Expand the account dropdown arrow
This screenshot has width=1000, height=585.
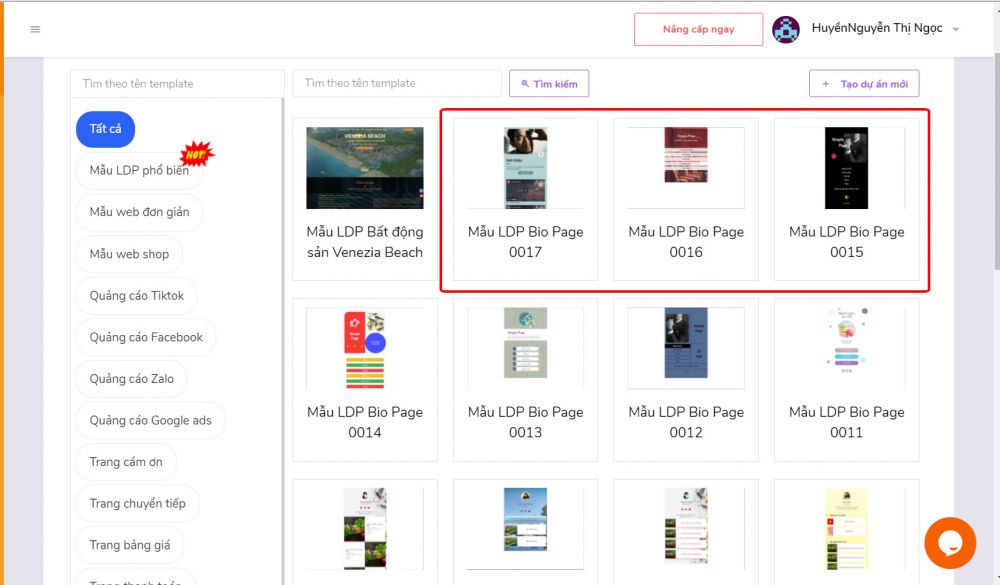[x=955, y=29]
